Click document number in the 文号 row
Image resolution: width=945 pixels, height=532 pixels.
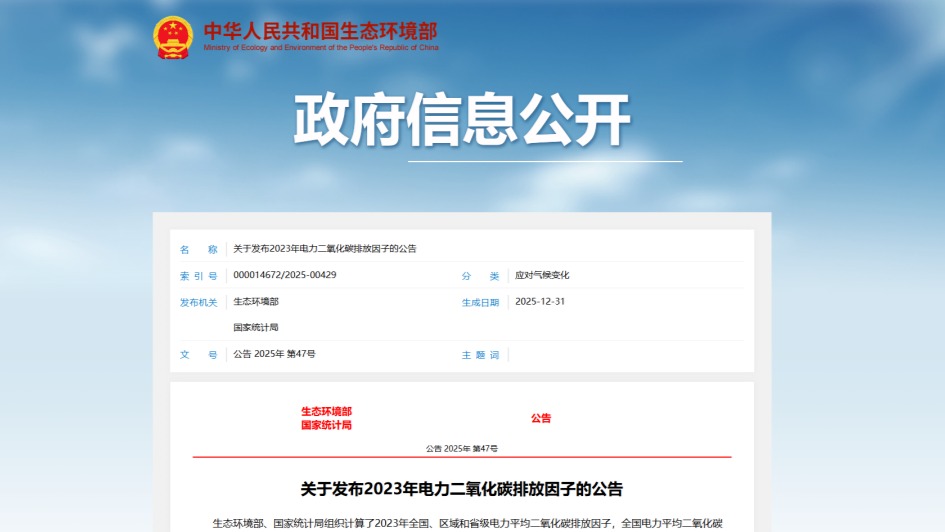[x=274, y=354]
